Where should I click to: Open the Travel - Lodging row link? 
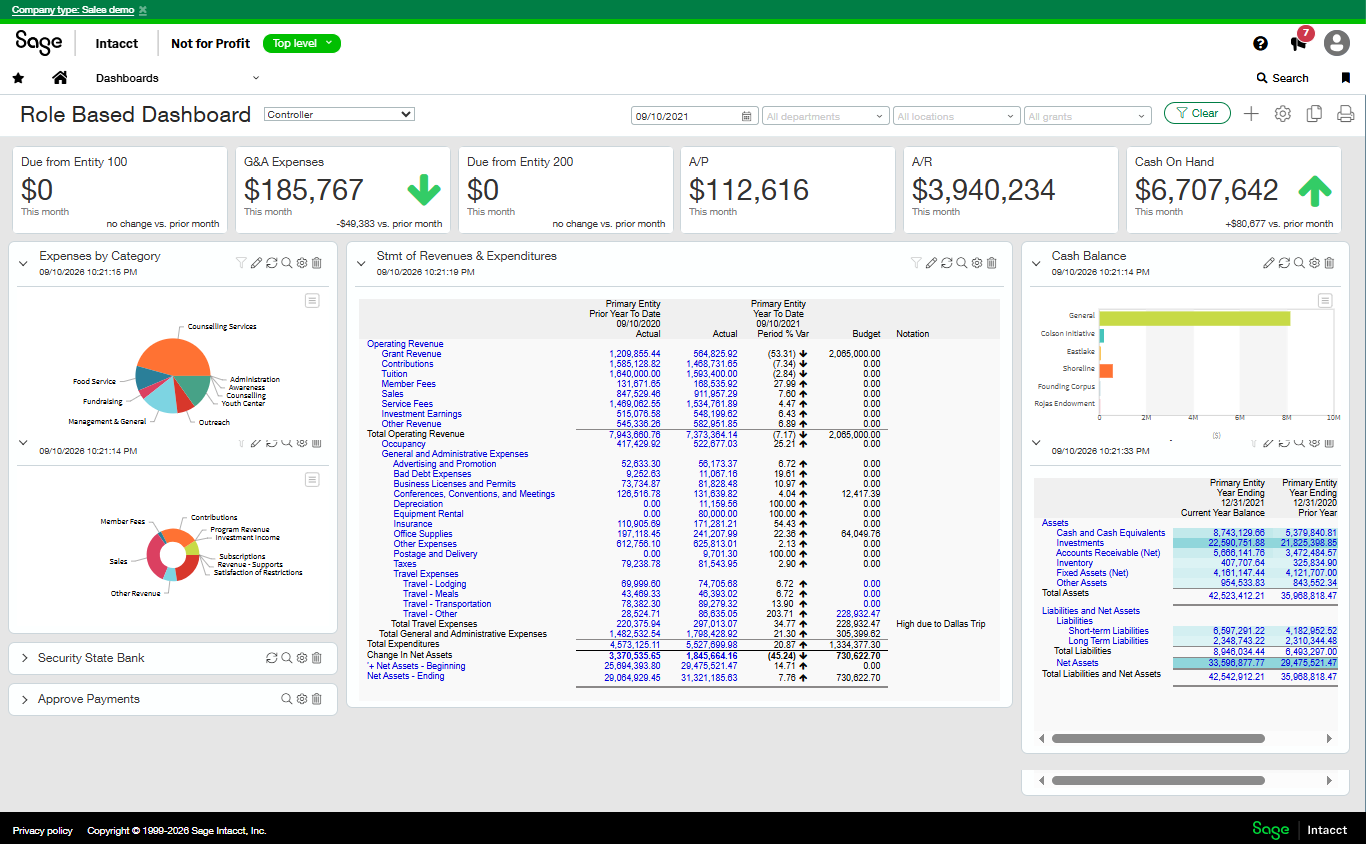pos(434,584)
